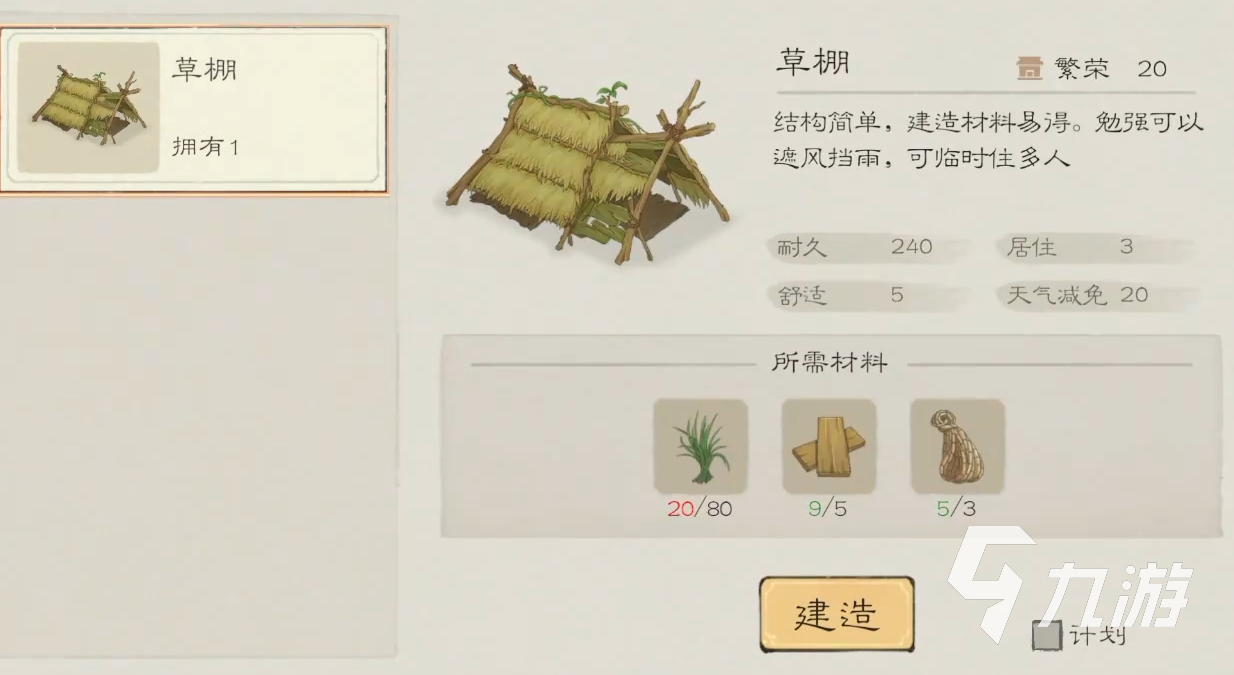Click the 天气减免 20 stat bar
Screen dimensions: 1234x675
tap(1096, 295)
